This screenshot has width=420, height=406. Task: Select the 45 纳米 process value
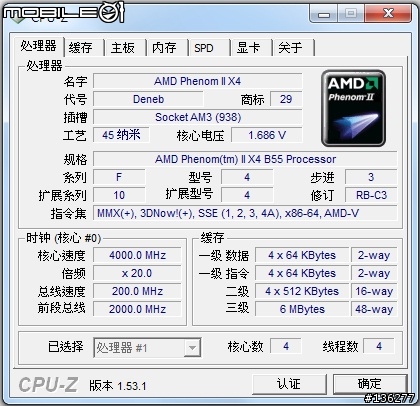121,135
